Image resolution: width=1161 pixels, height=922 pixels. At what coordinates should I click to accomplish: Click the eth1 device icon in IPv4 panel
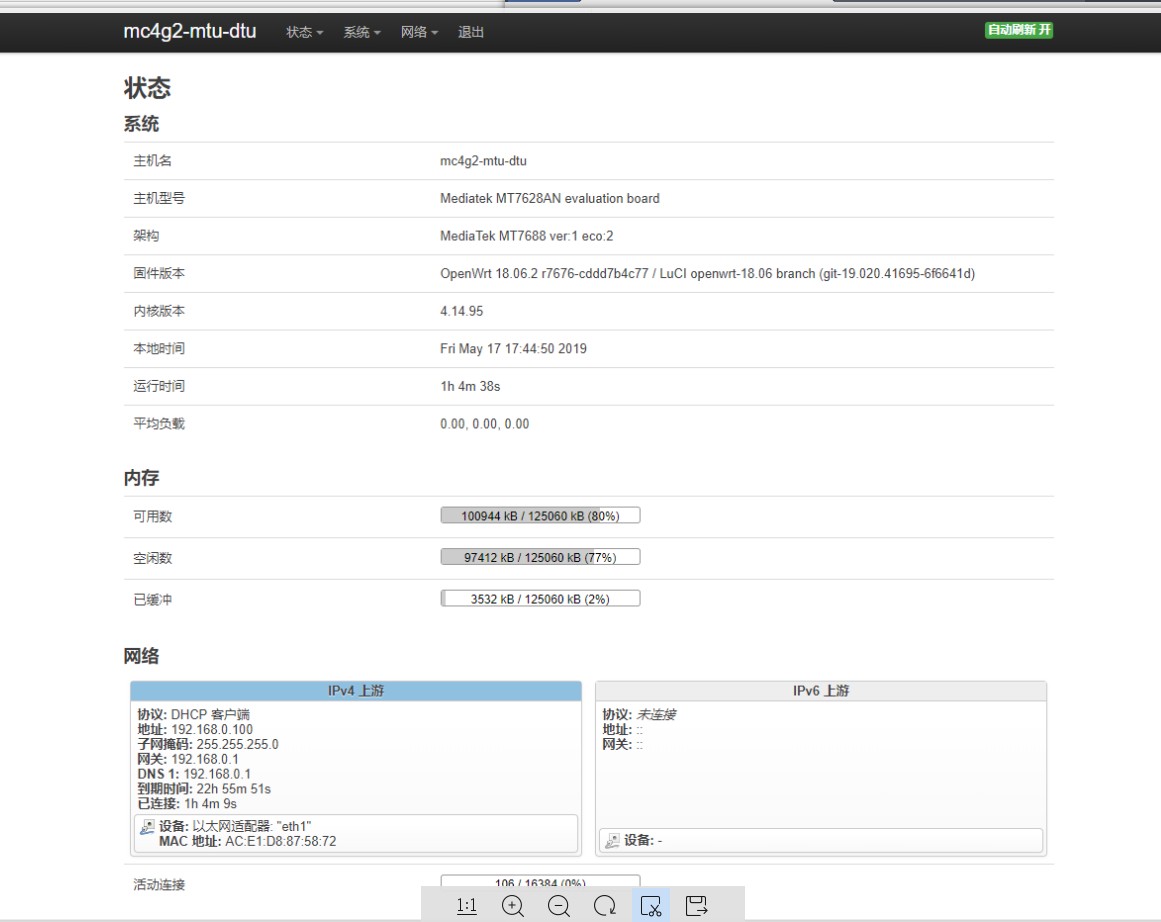[148, 827]
